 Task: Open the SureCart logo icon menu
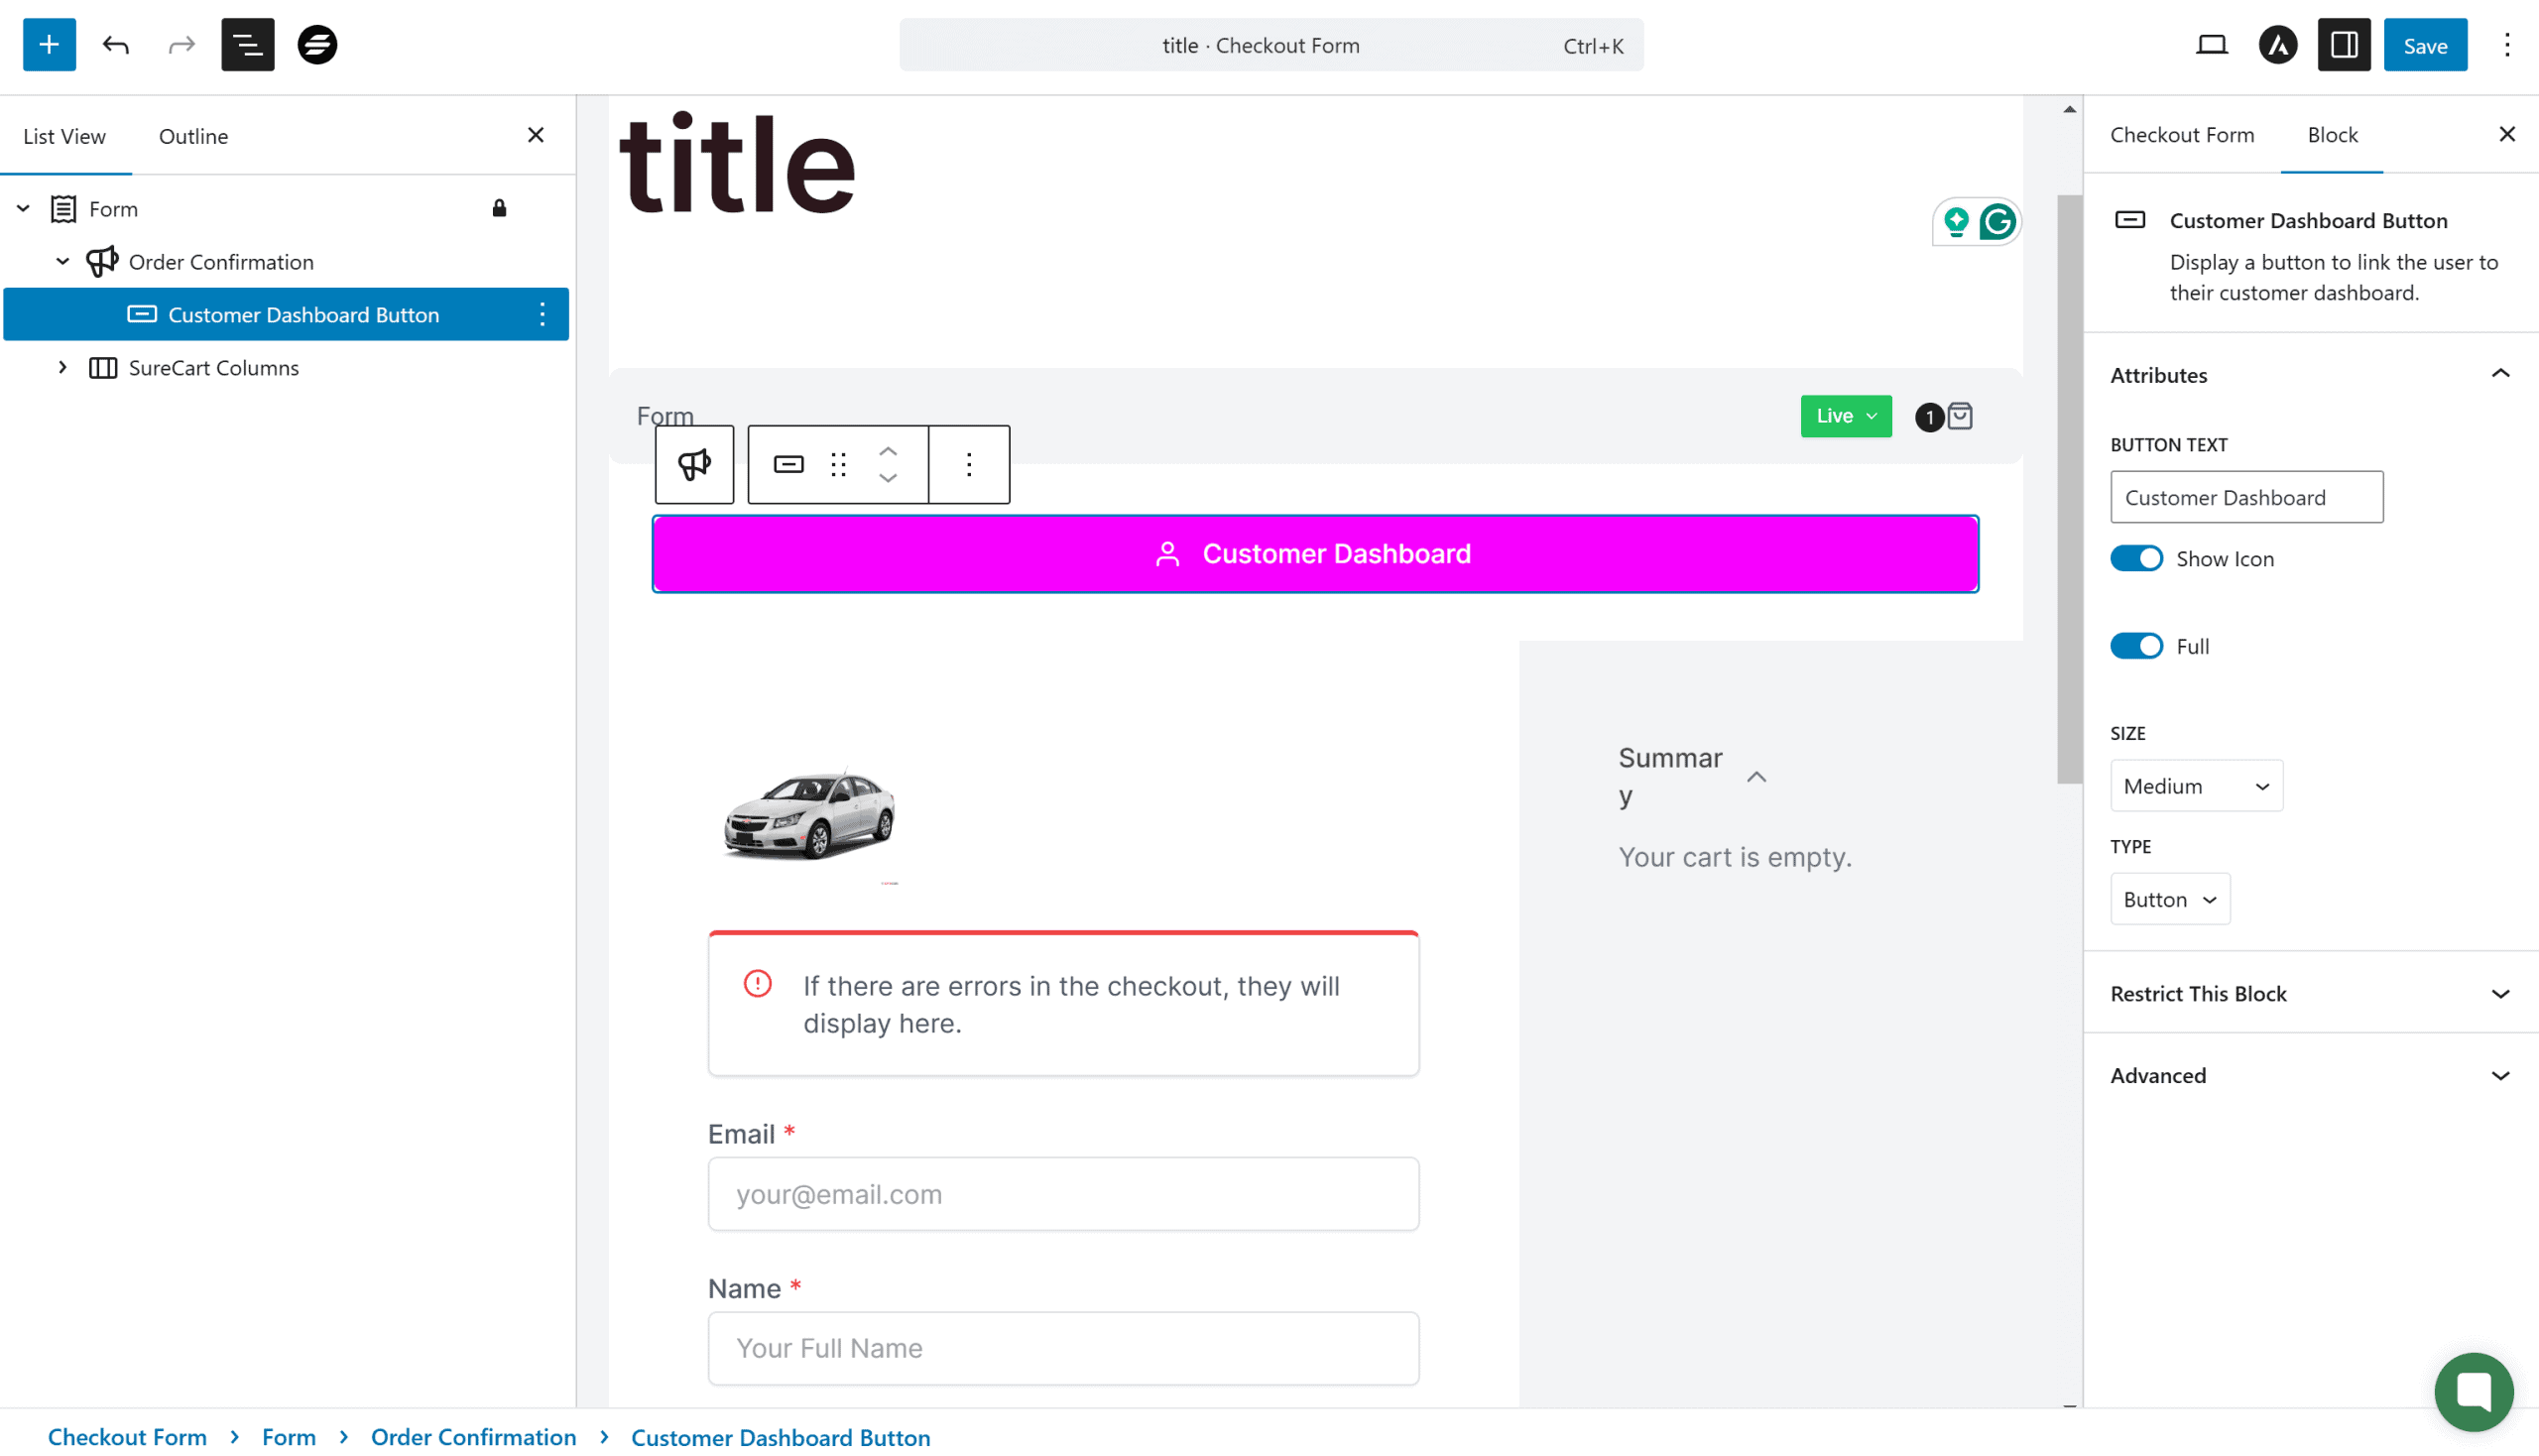pyautogui.click(x=317, y=45)
